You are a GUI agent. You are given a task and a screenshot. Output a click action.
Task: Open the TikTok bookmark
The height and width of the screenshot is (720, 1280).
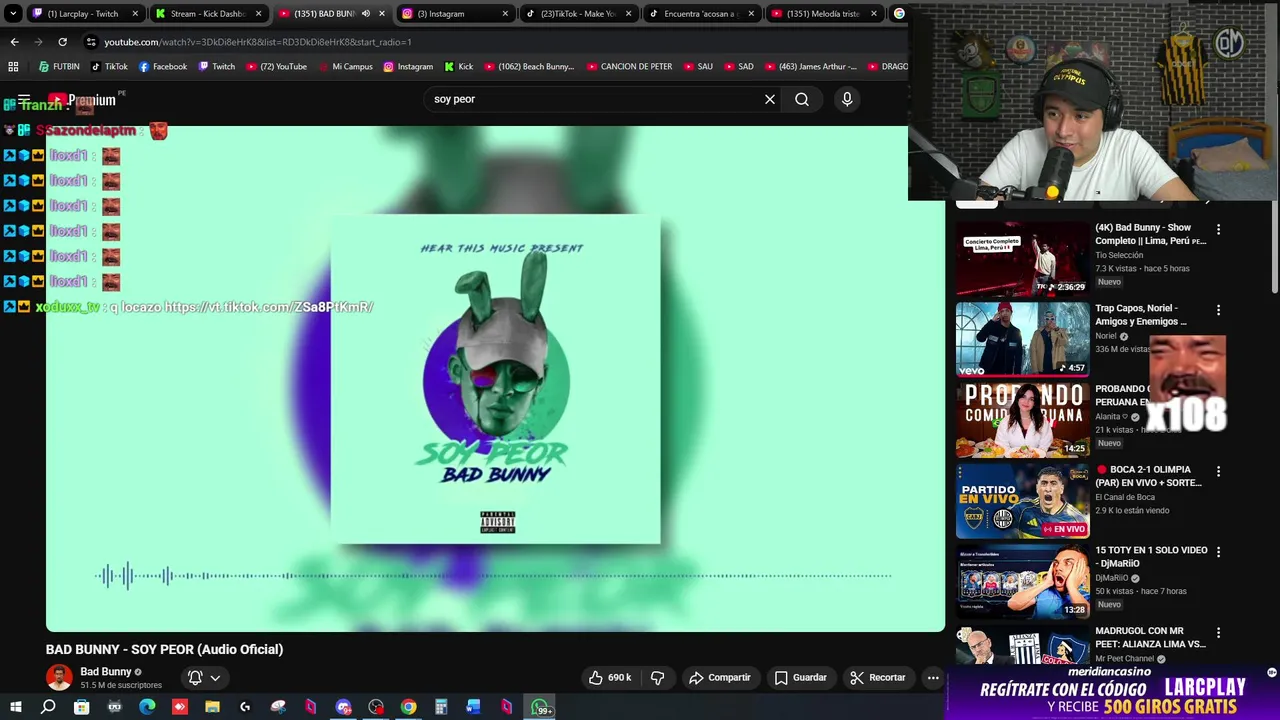109,66
